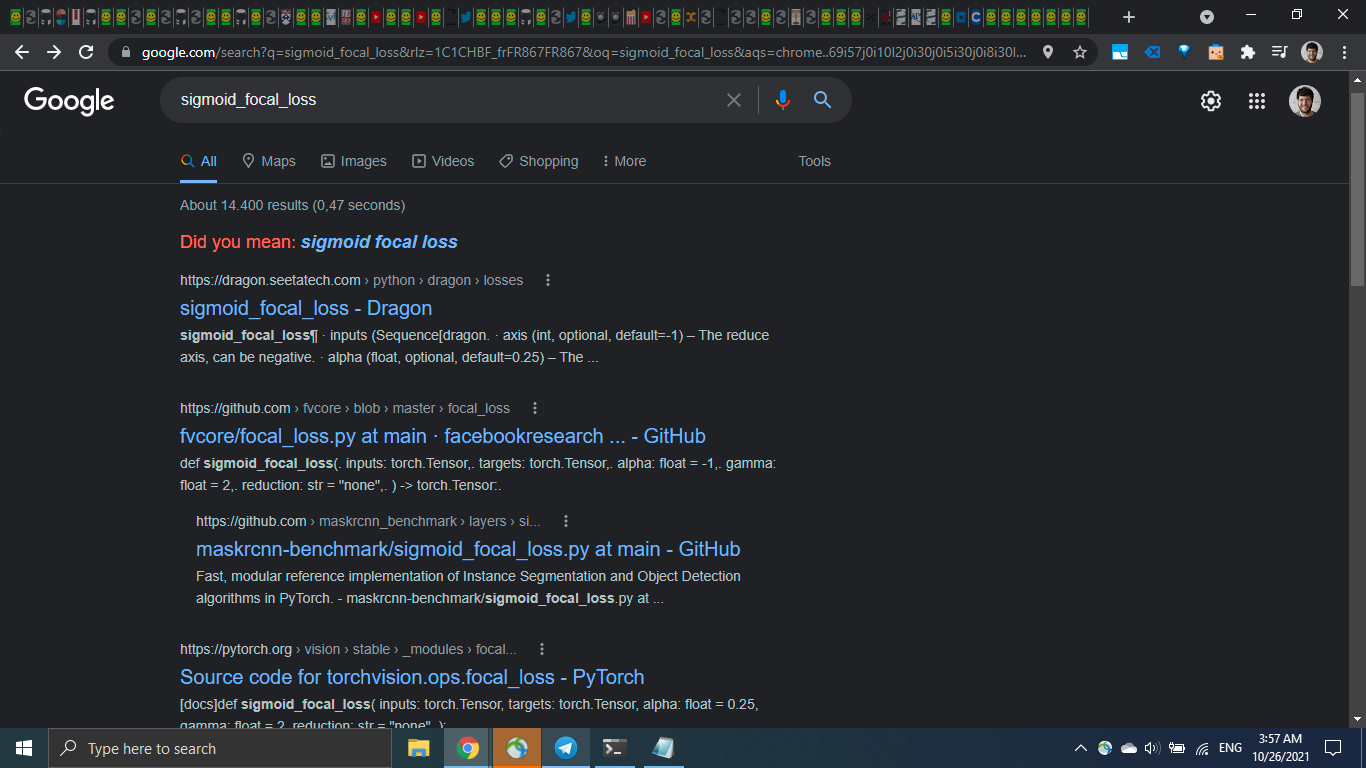Click the blue folder extension icon
The height and width of the screenshot is (768, 1366).
click(1120, 52)
